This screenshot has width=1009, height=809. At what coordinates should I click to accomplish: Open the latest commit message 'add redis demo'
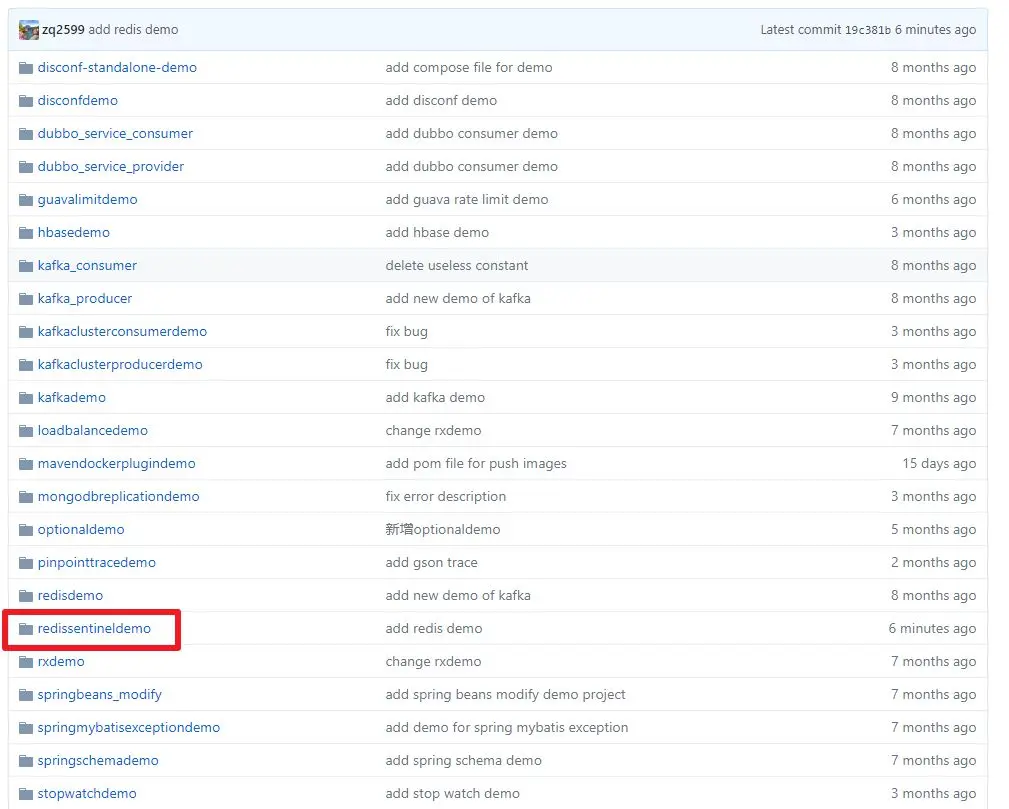(x=133, y=30)
